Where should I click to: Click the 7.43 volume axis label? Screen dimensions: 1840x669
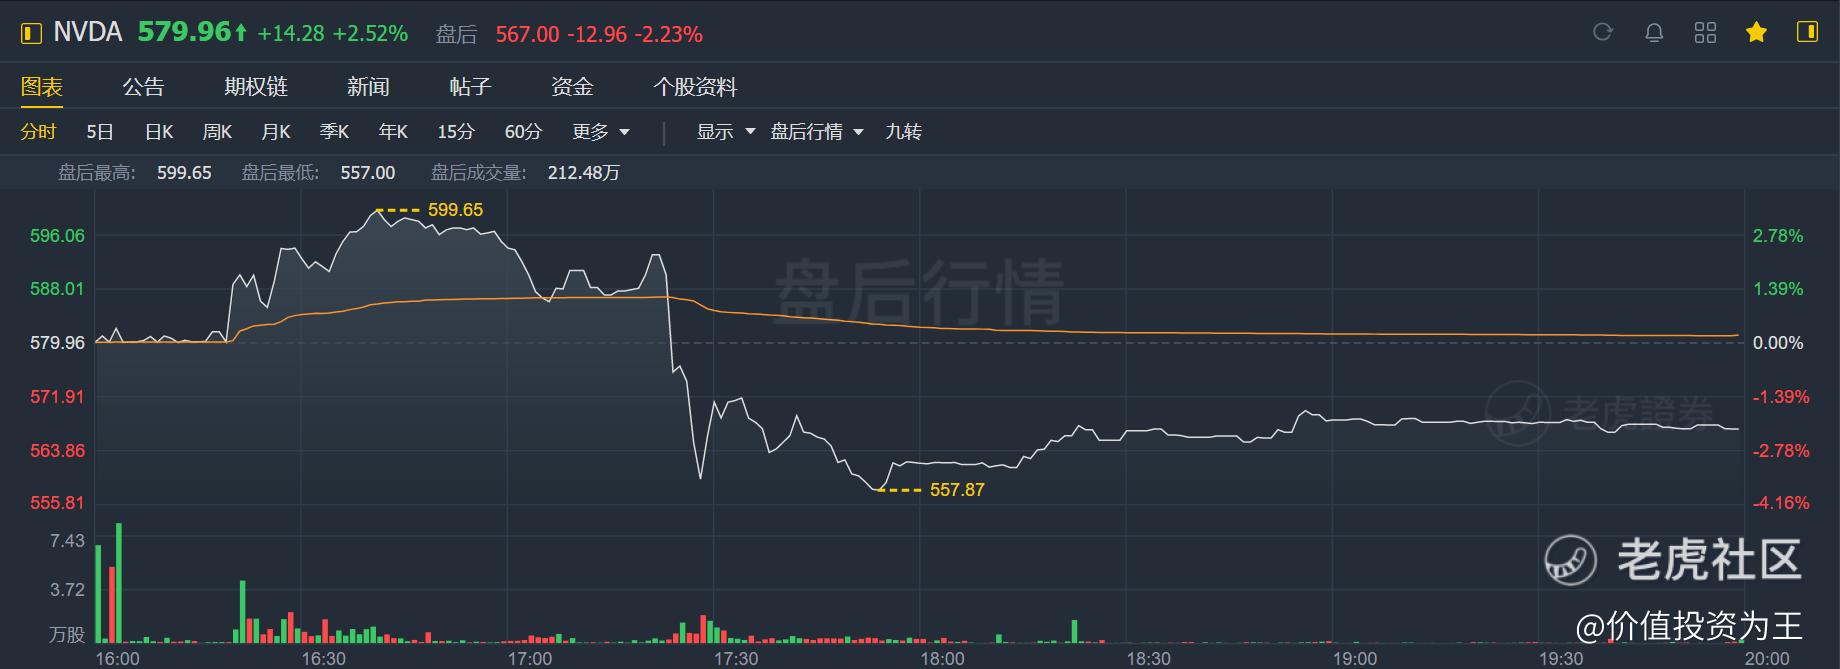pos(67,541)
